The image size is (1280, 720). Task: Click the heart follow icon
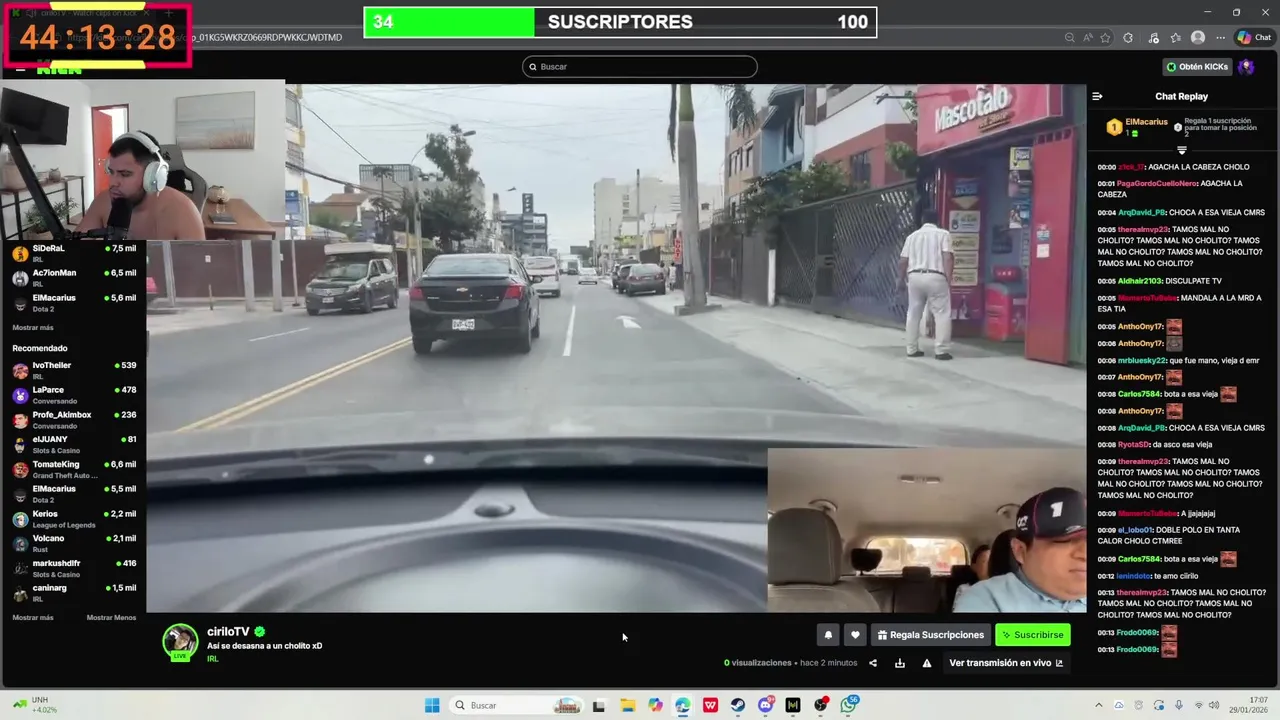855,635
